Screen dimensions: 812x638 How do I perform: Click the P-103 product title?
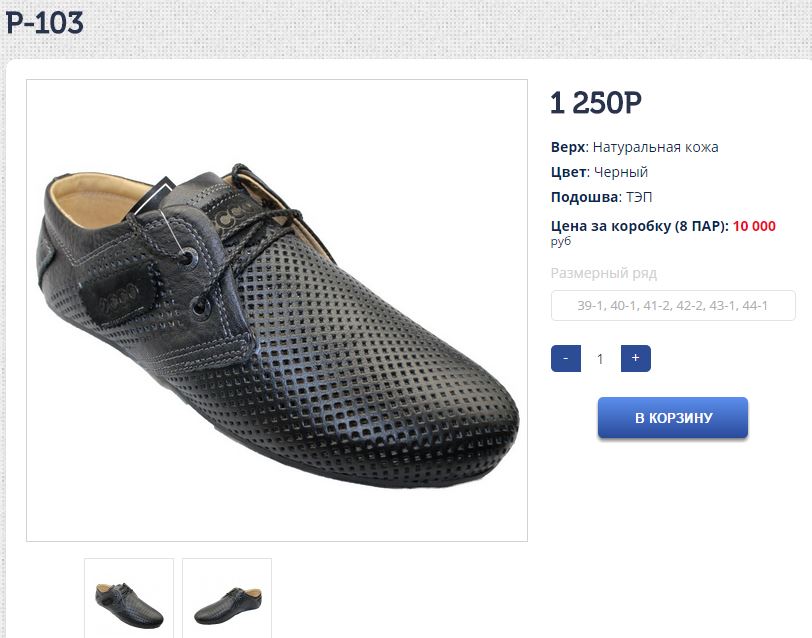(x=45, y=23)
